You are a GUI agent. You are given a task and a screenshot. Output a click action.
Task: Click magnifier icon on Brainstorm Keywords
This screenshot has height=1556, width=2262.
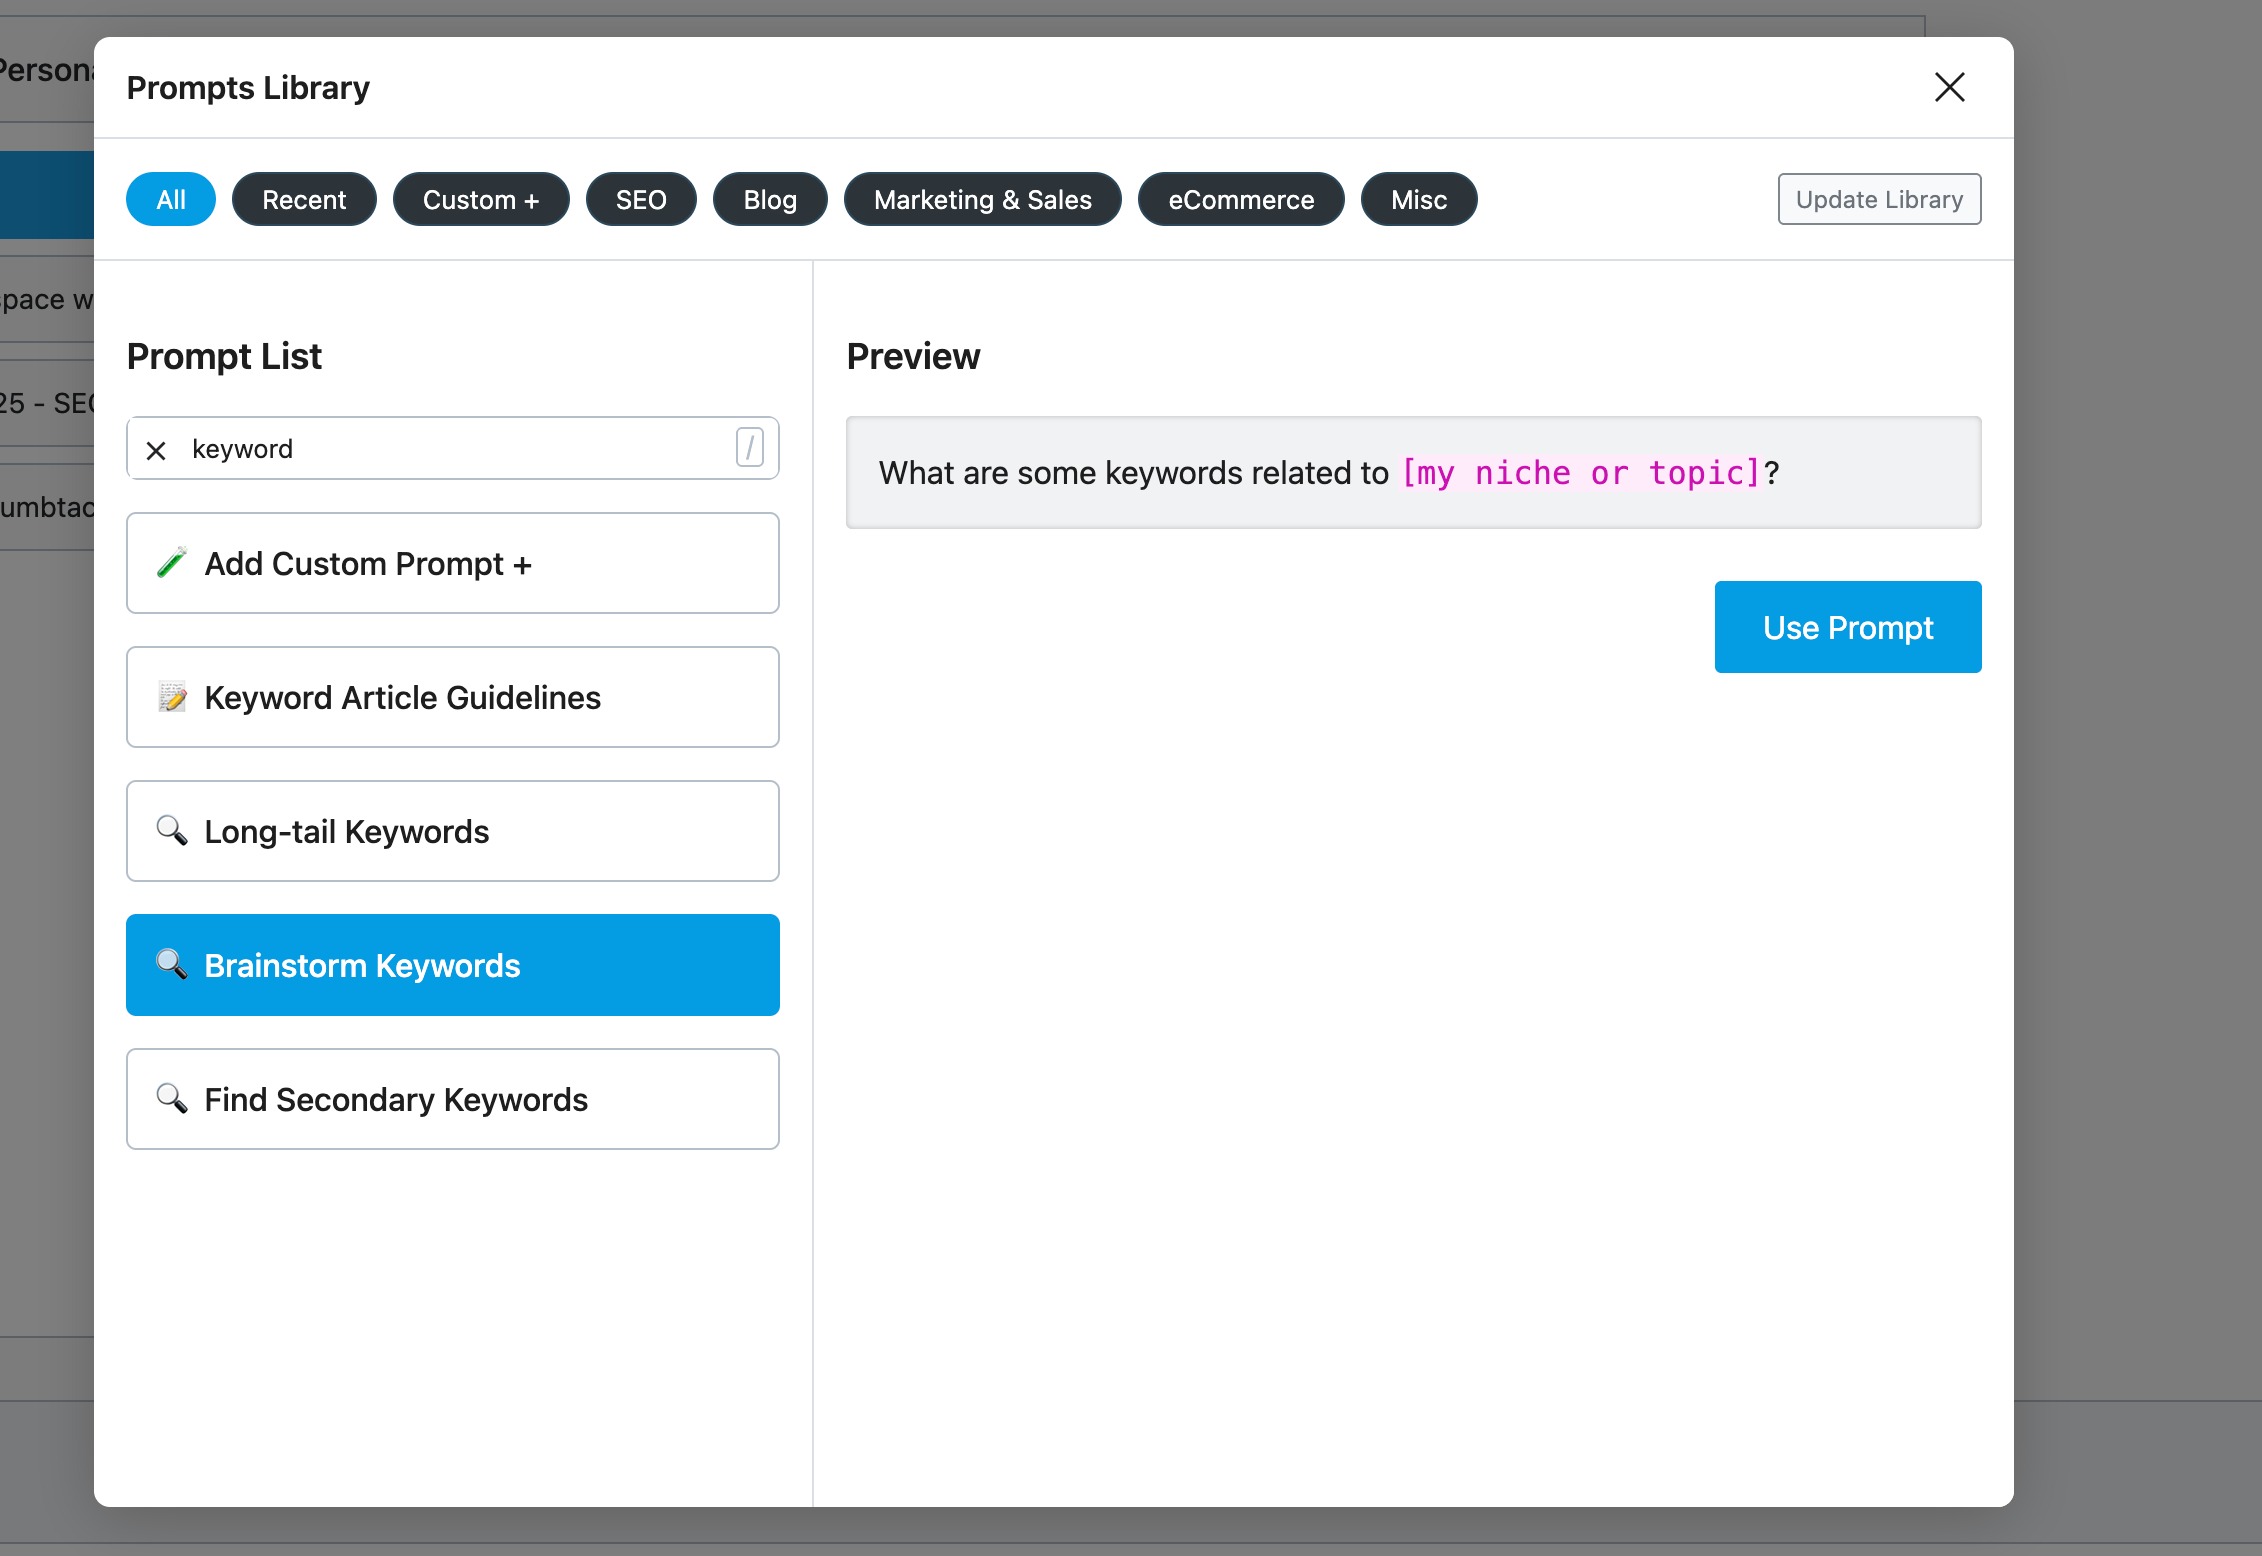(172, 964)
